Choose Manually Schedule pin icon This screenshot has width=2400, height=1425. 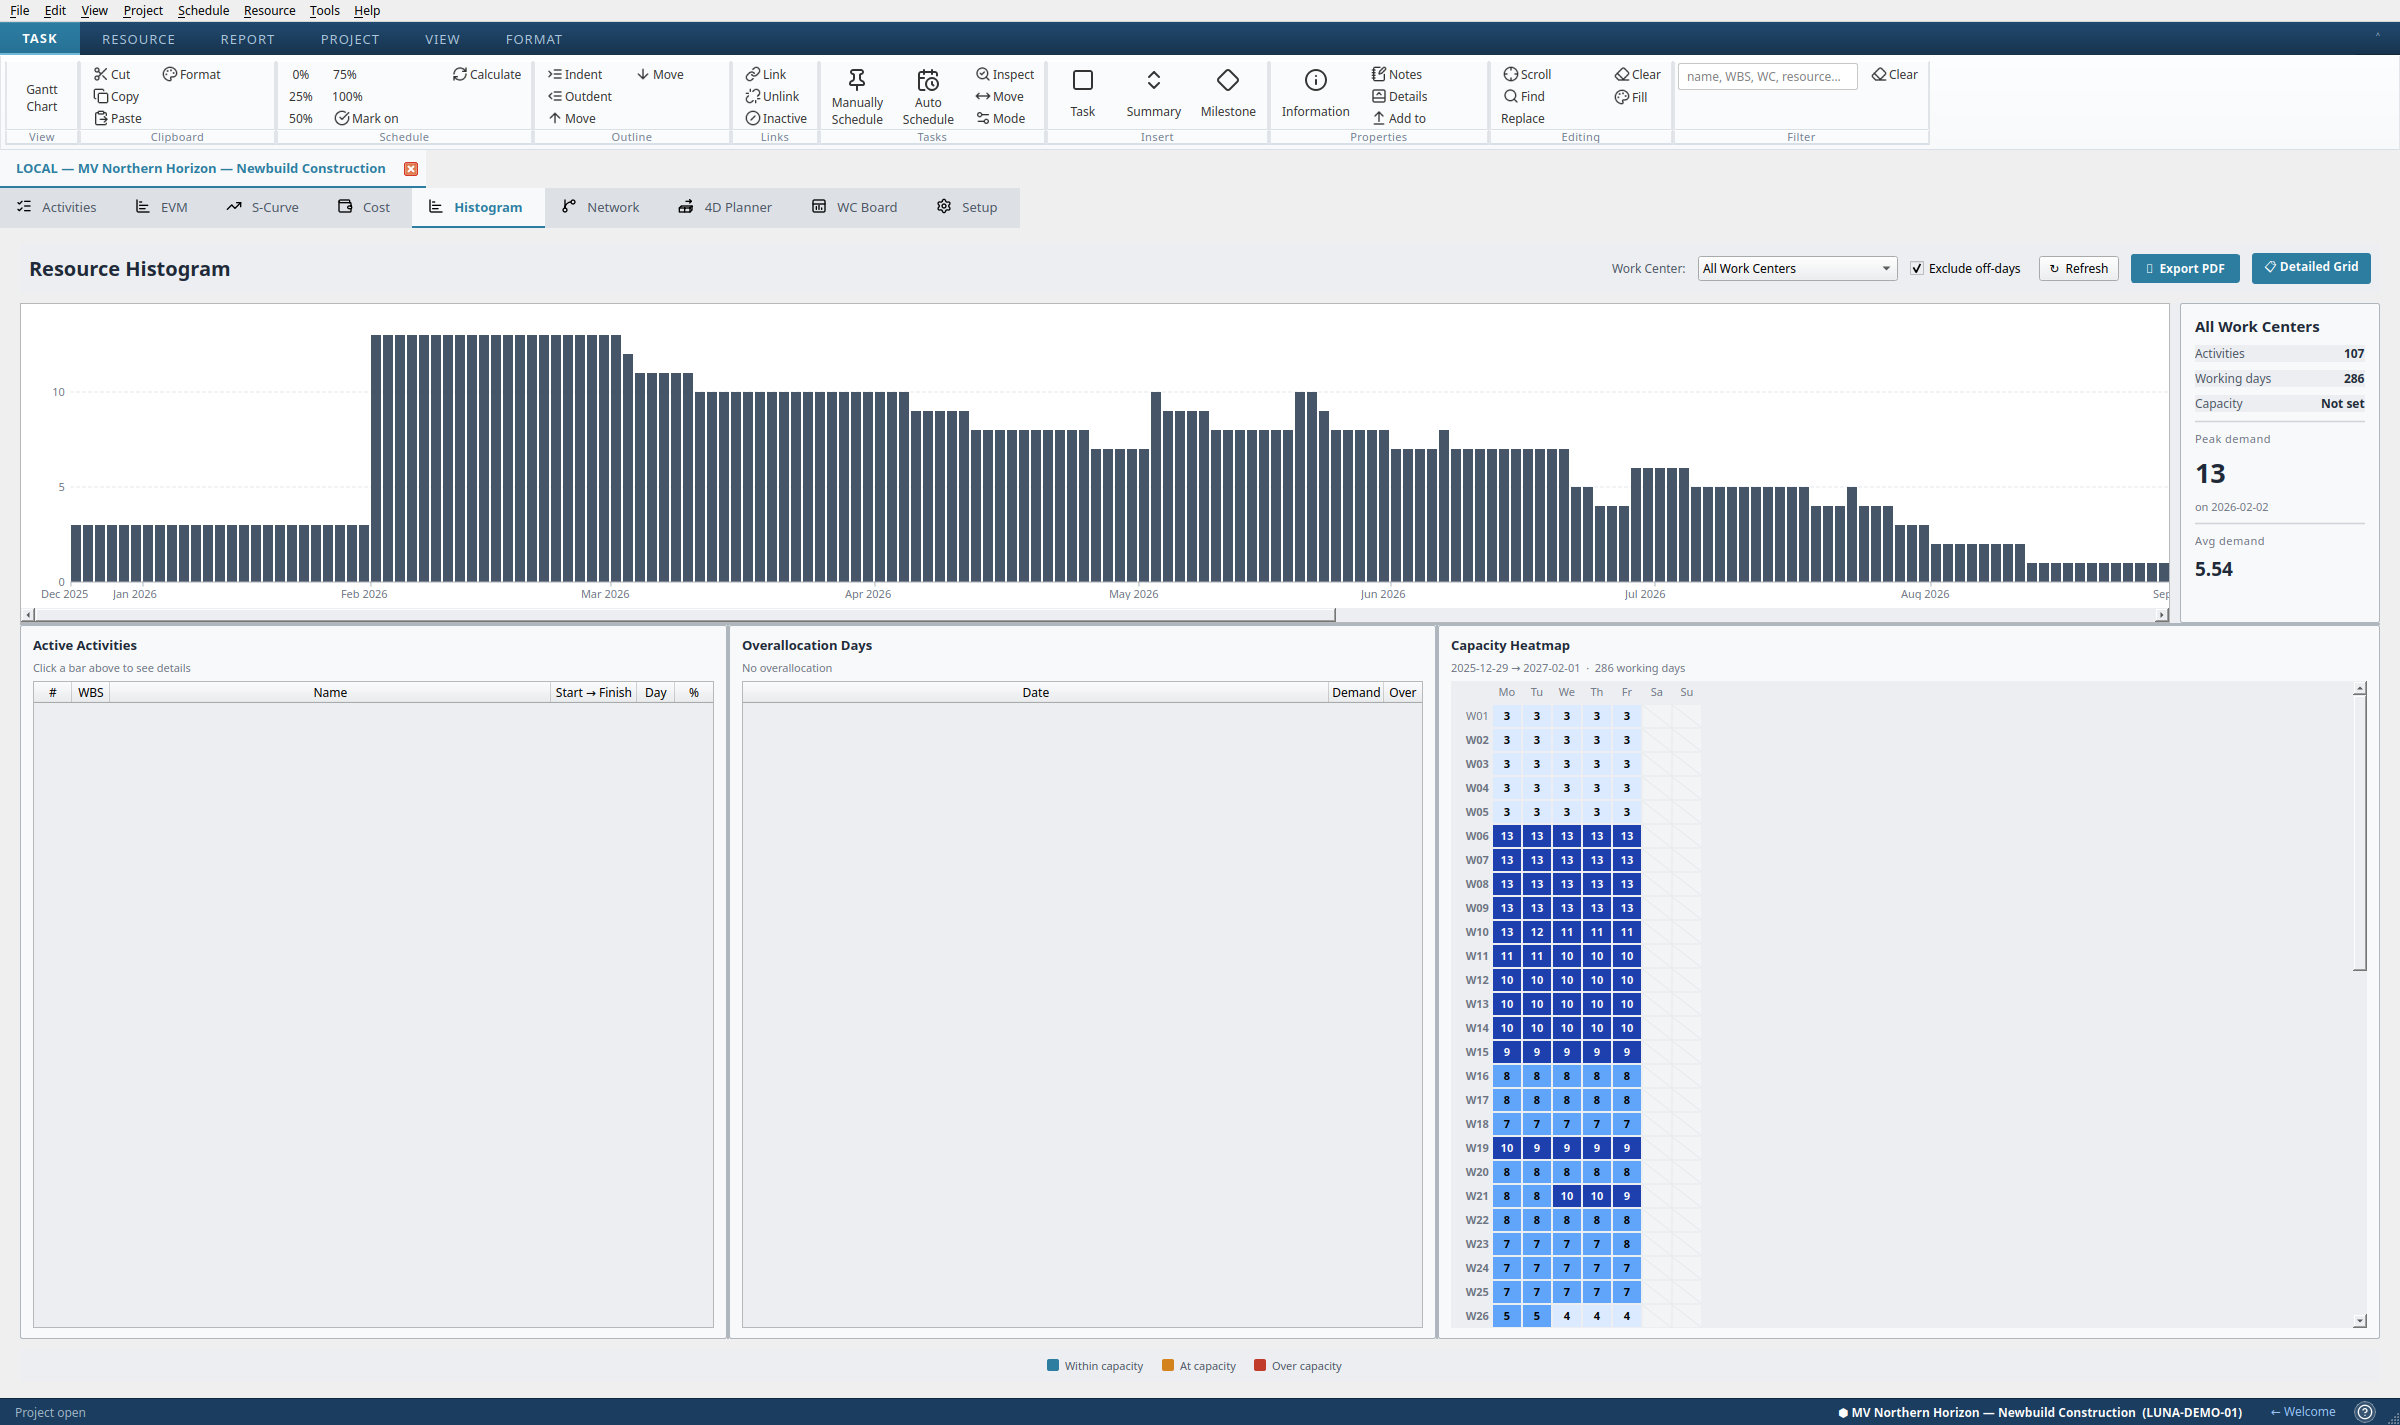(x=857, y=80)
